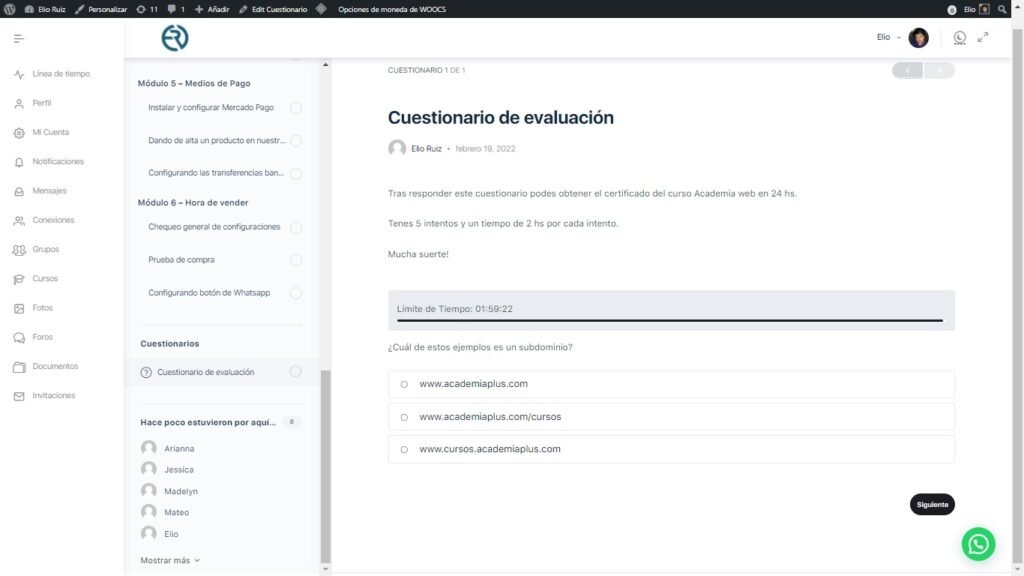Viewport: 1024px width, 576px height.
Task: Click Módulo 5 – Medios de Pago heading
Action: pos(194,84)
